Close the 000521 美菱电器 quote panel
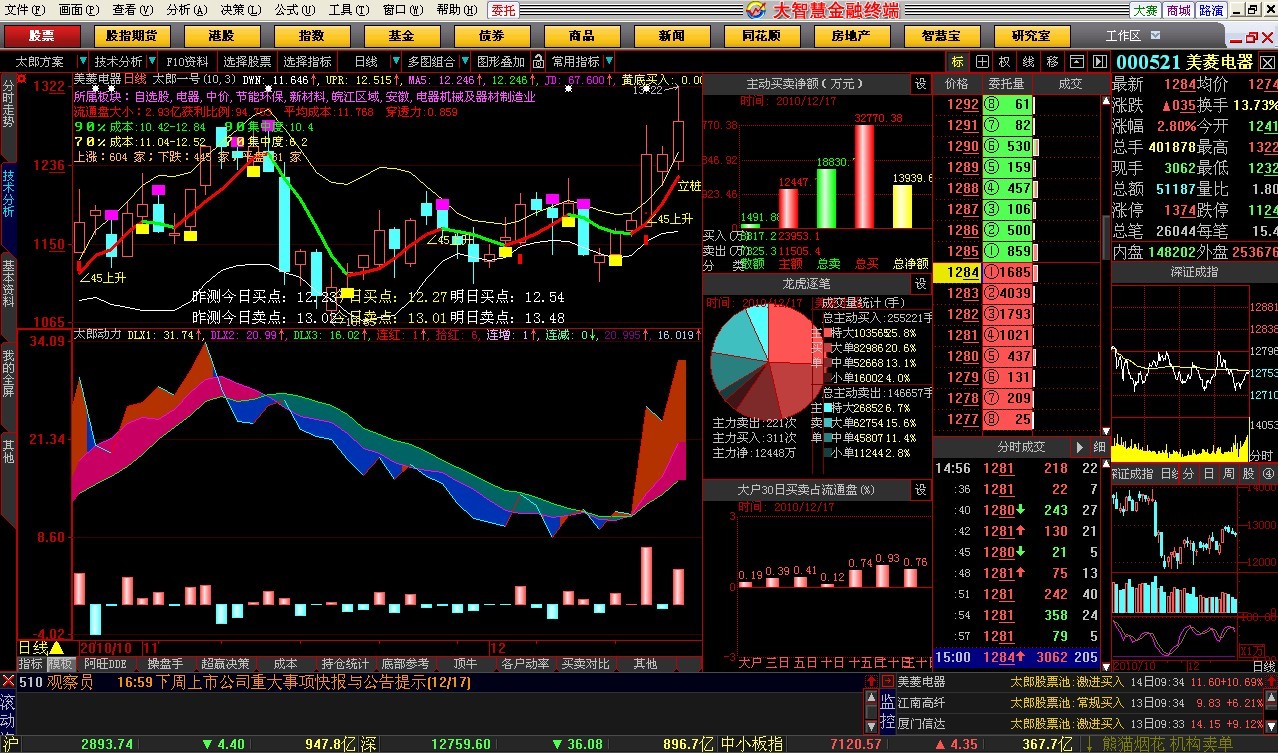The width and height of the screenshot is (1278, 753). 1266,61
